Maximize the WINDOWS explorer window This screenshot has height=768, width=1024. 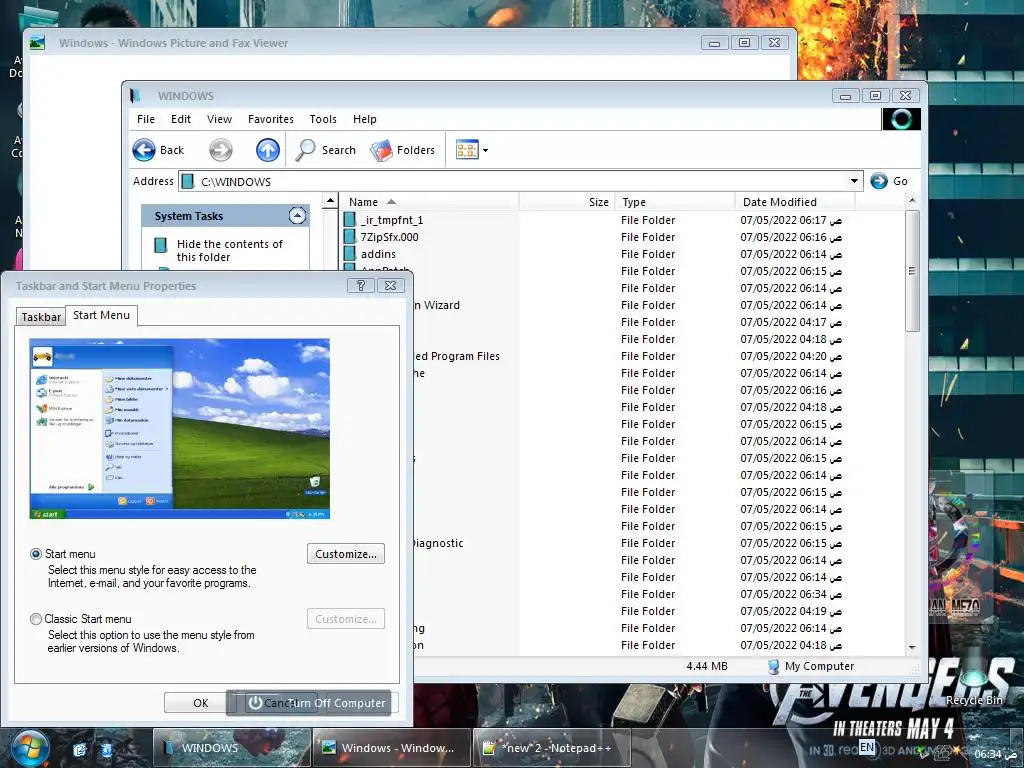tap(876, 96)
